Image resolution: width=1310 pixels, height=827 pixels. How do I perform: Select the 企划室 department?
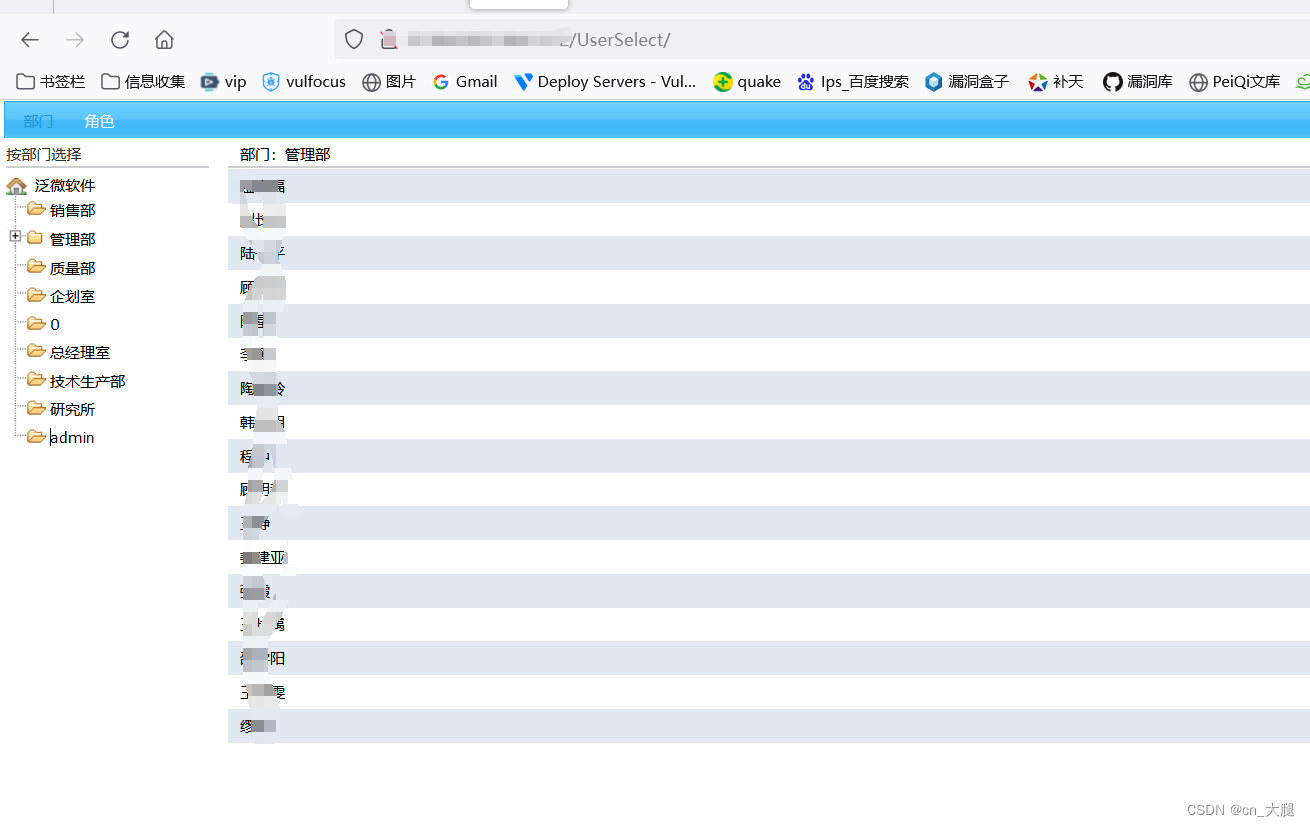point(73,297)
